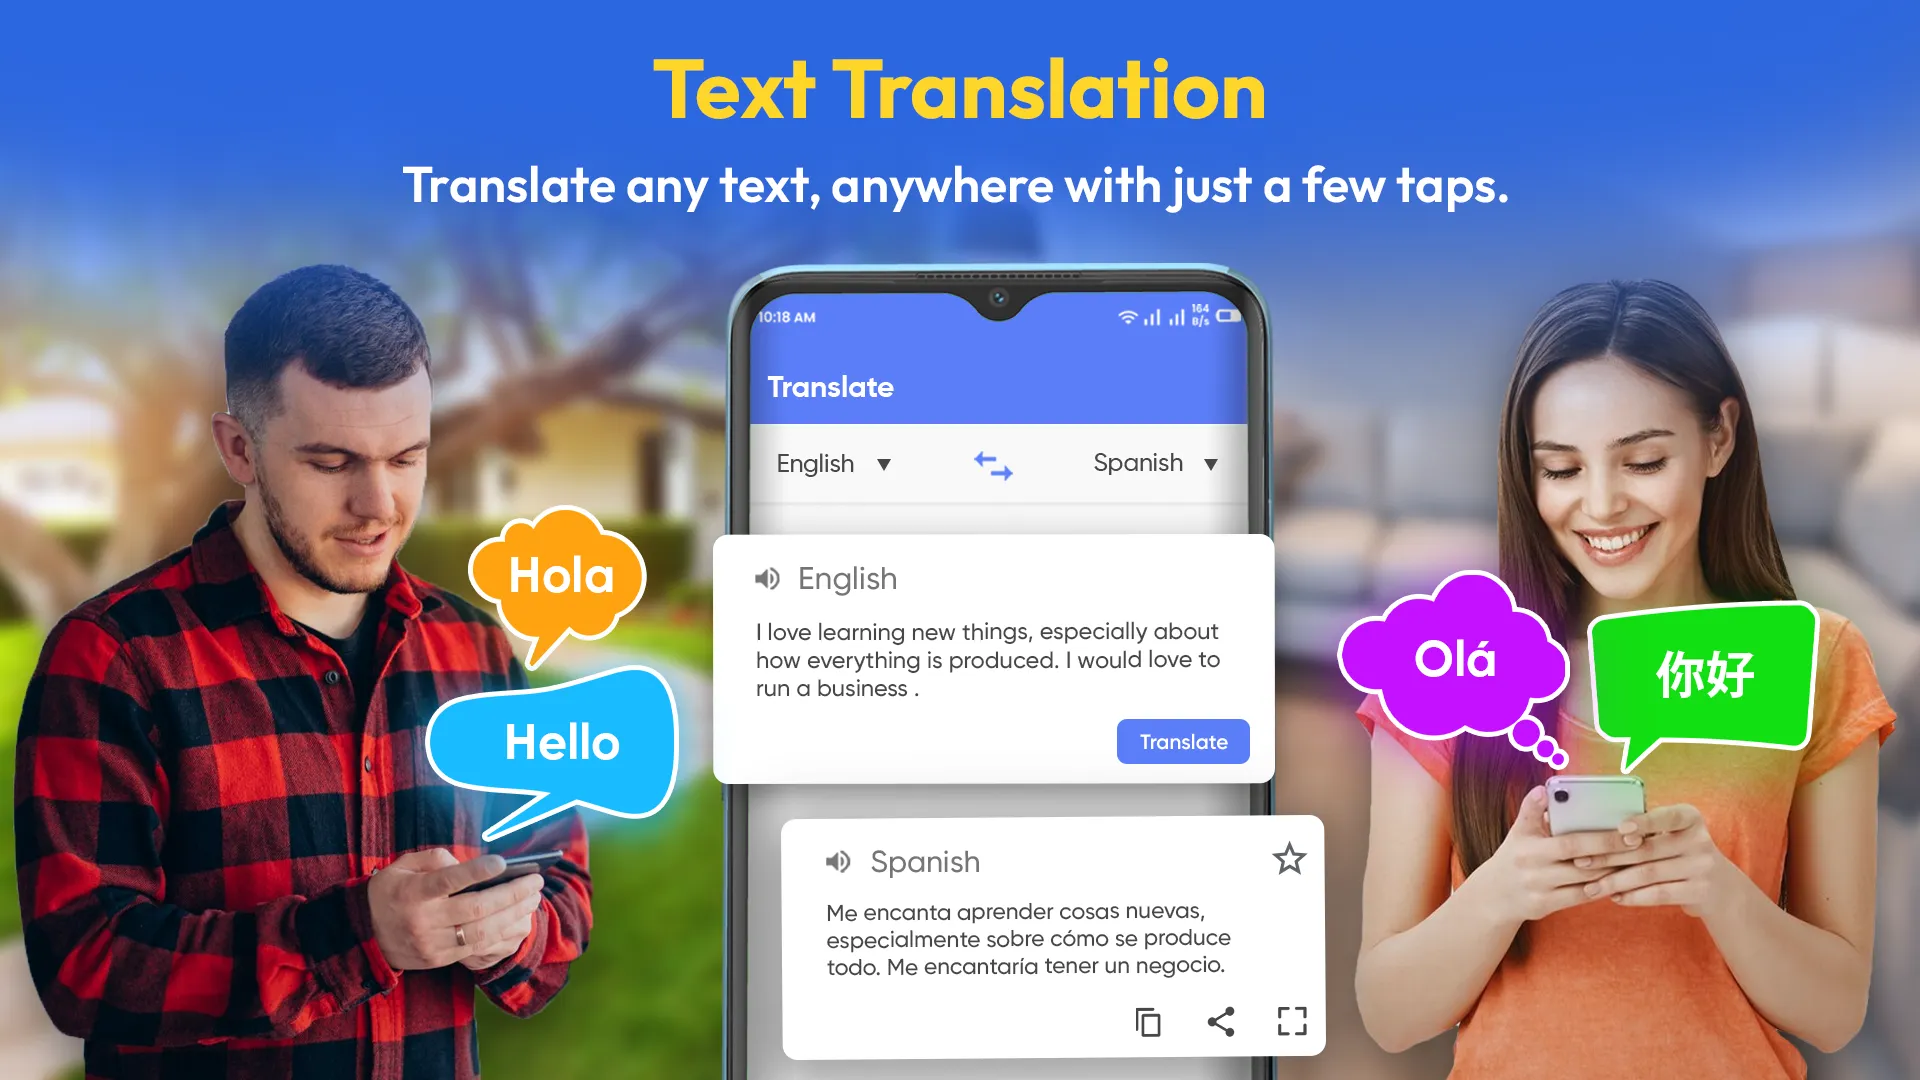The width and height of the screenshot is (1920, 1080).
Task: Click the audio speaker icon for English
Action: point(765,578)
